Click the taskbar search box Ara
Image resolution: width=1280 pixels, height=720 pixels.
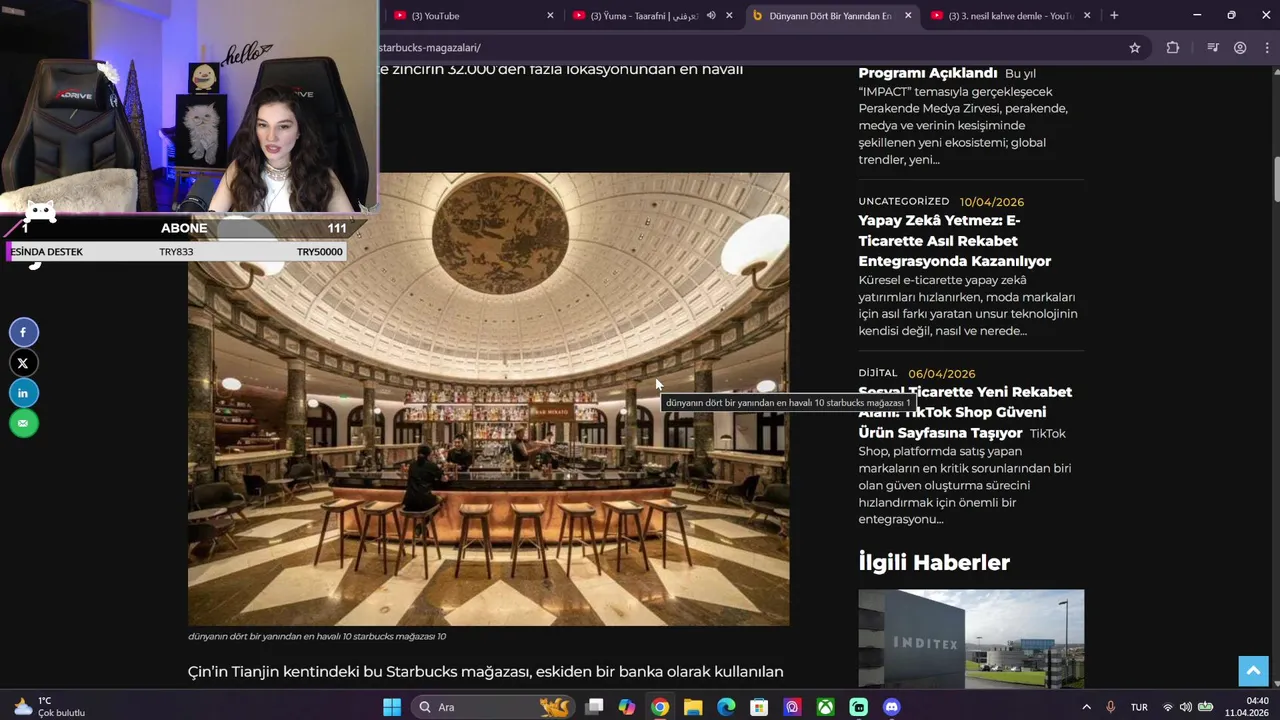pos(492,707)
